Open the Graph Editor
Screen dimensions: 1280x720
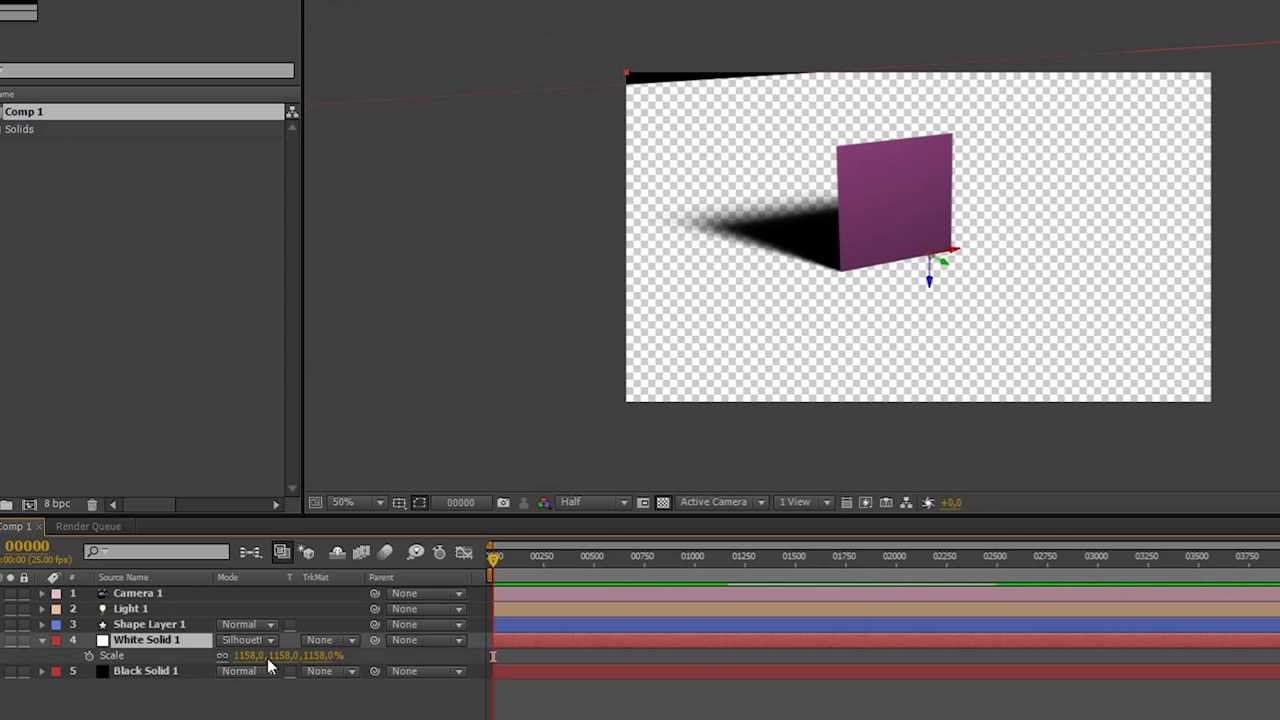(x=464, y=552)
